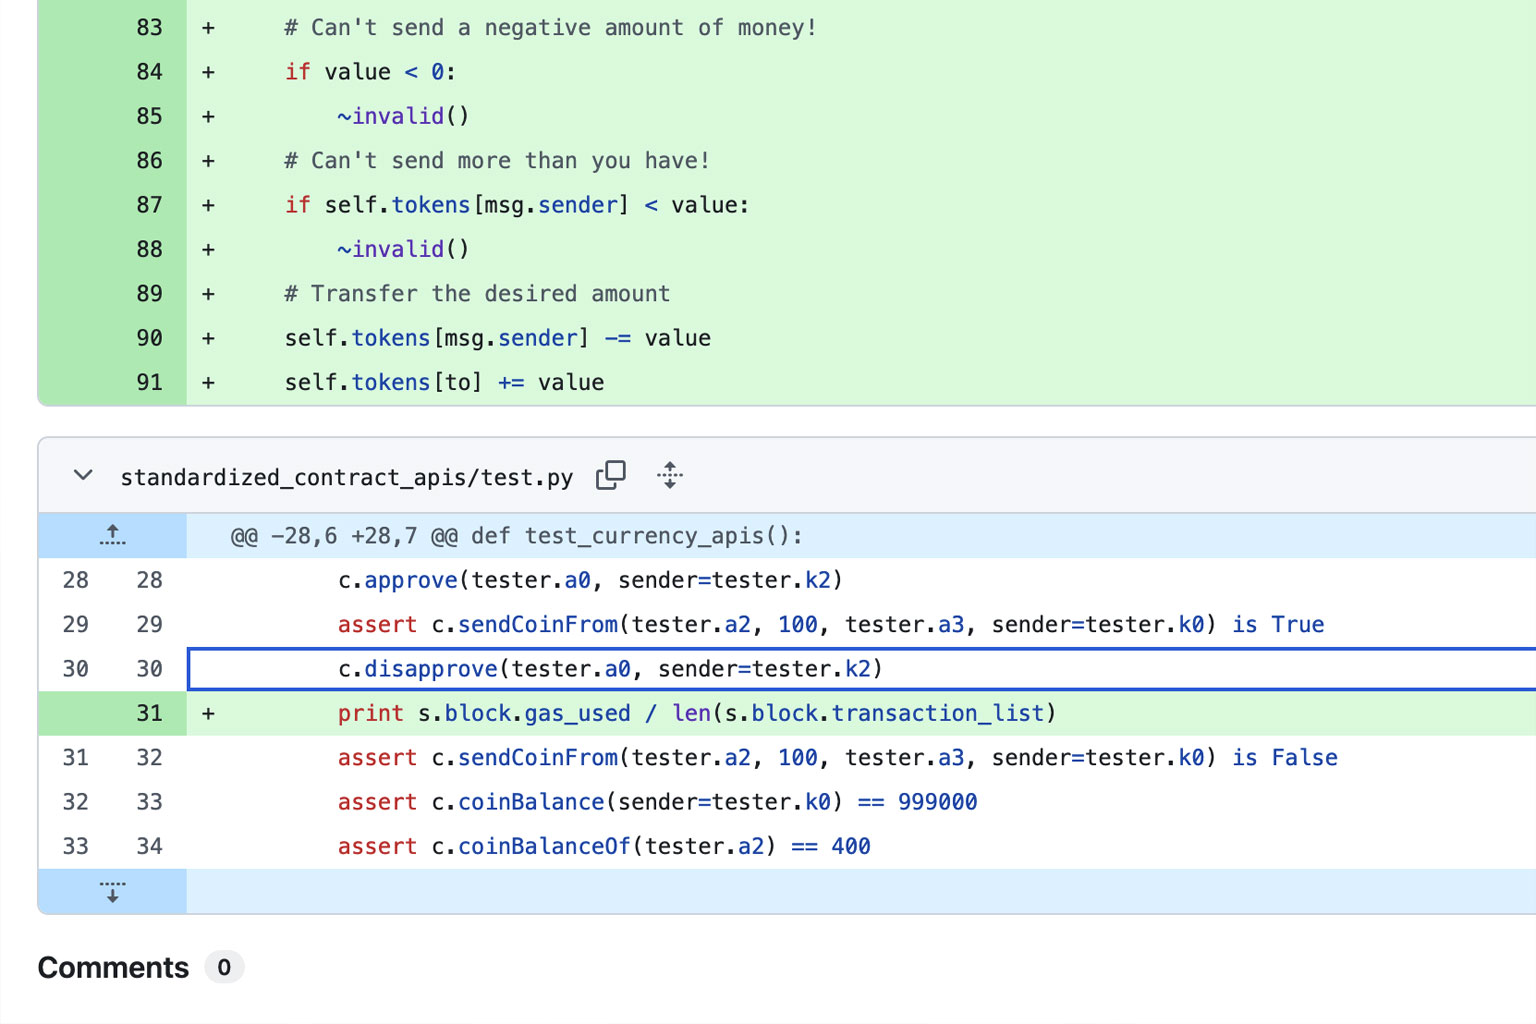The height and width of the screenshot is (1024, 1536).
Task: Click the comments count badge showing 0
Action: [x=224, y=968]
